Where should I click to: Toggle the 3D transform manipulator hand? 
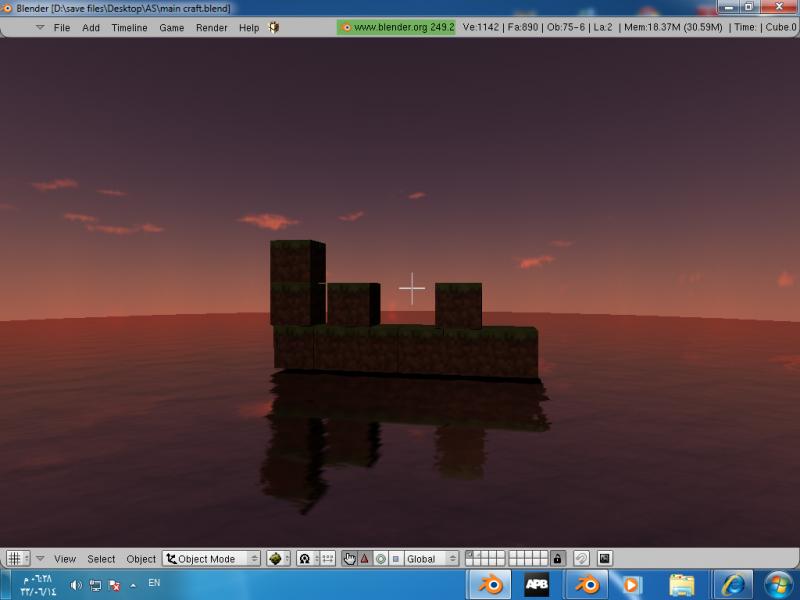click(x=349, y=559)
